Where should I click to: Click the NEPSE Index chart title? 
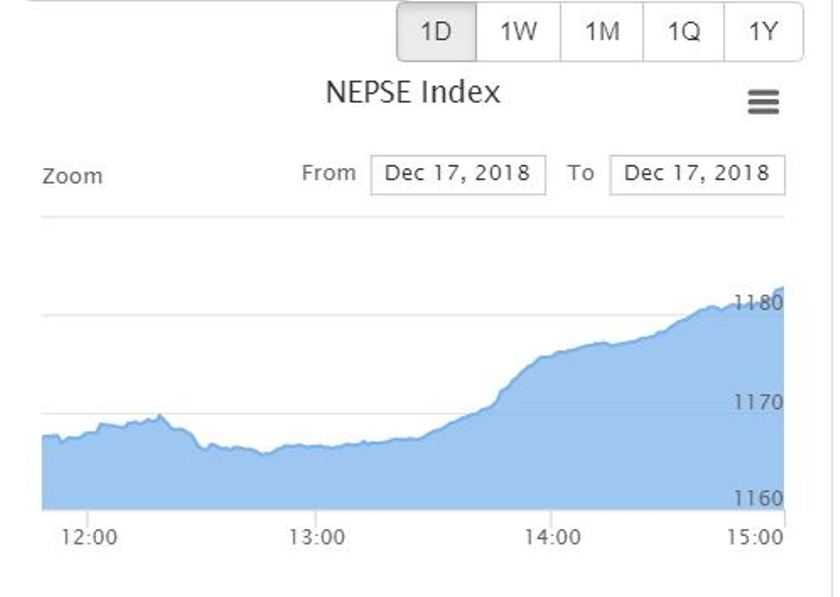click(x=413, y=92)
